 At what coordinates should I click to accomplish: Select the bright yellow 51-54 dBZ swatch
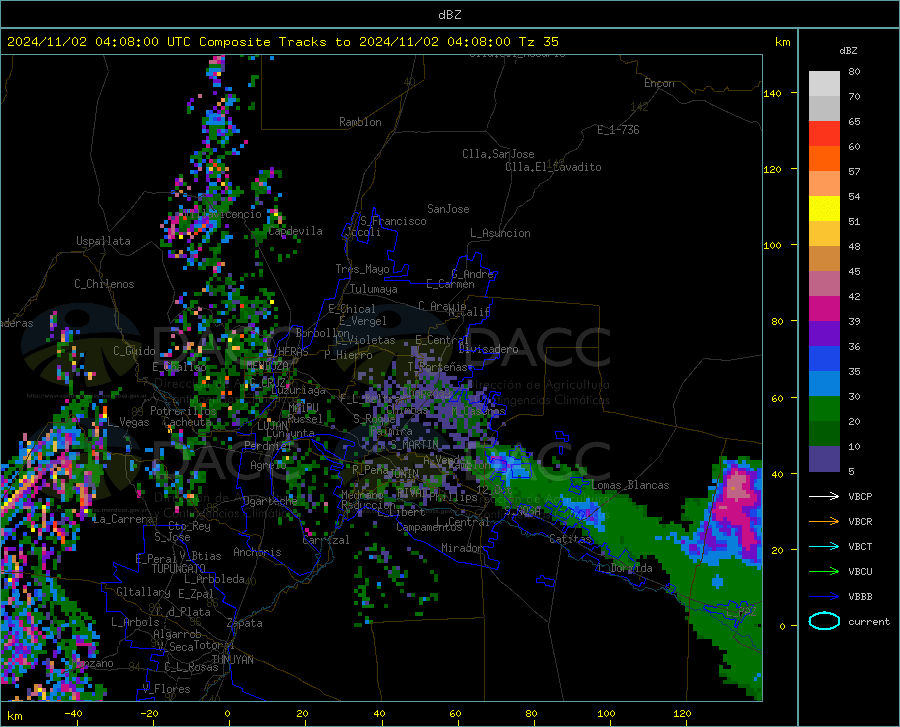[824, 209]
